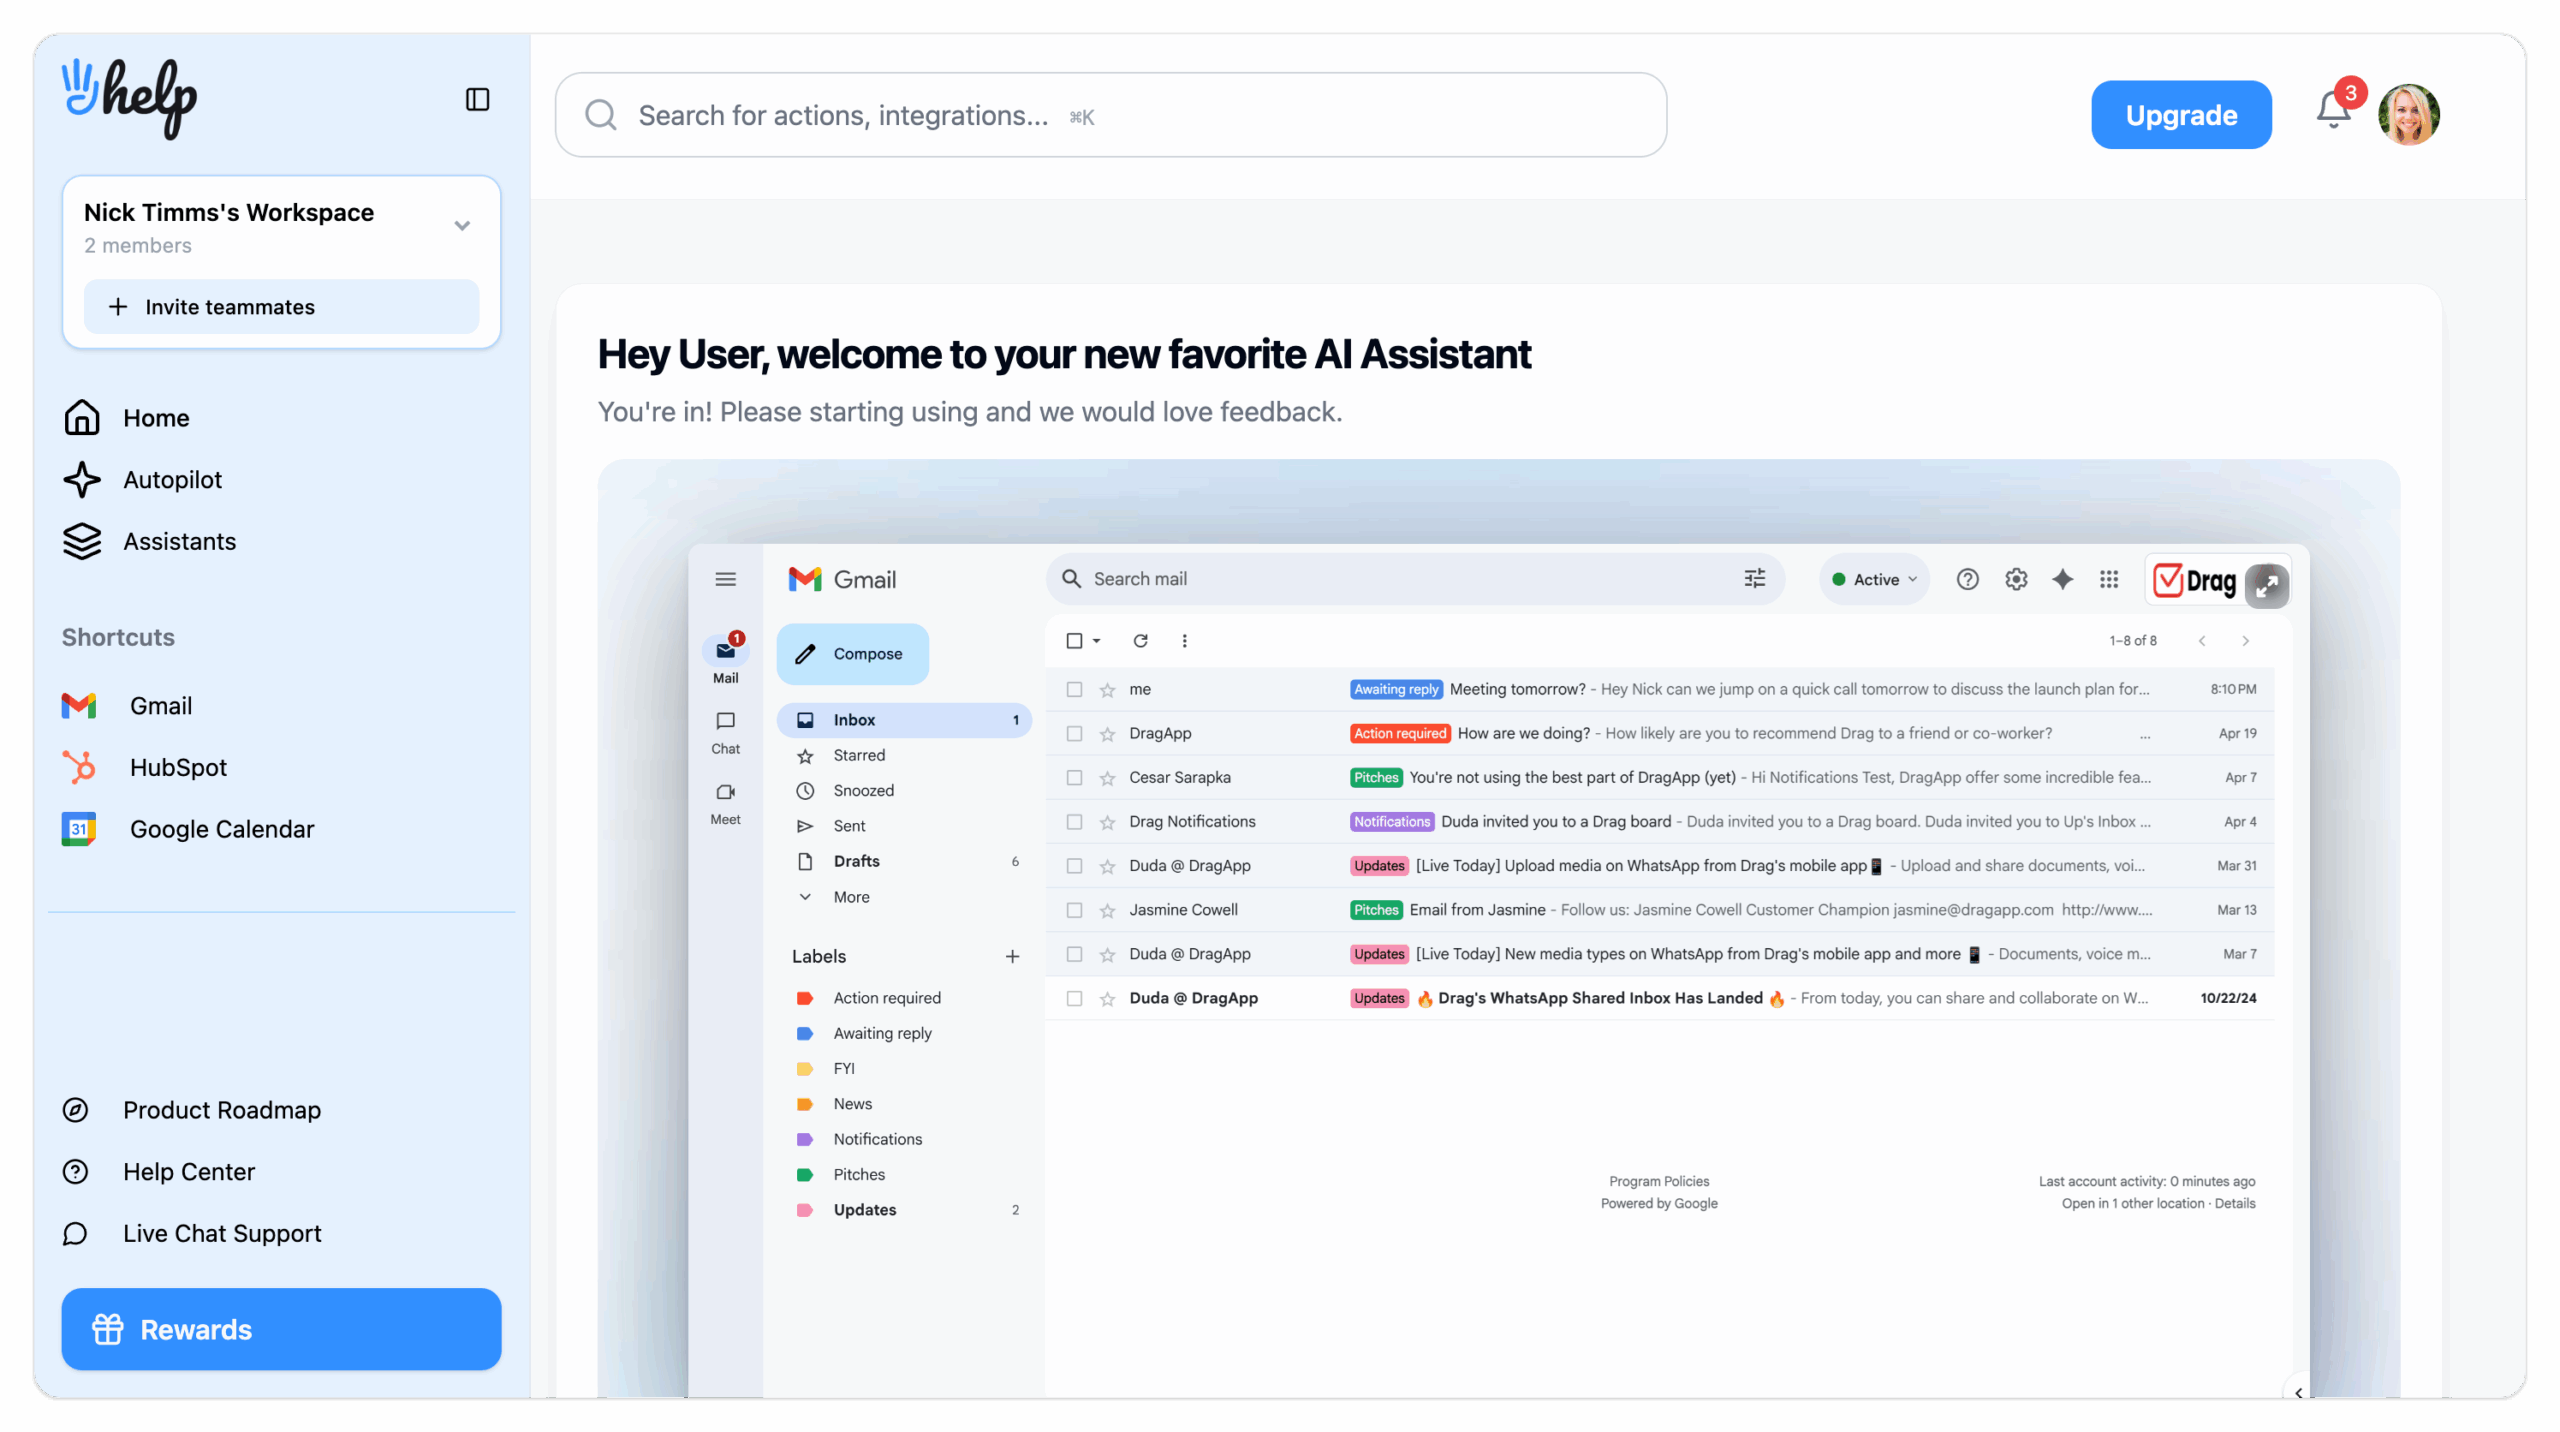Select the 10/22/24 Duda @ DragApp checkbox
This screenshot has width=2560, height=1432.
tap(1074, 998)
